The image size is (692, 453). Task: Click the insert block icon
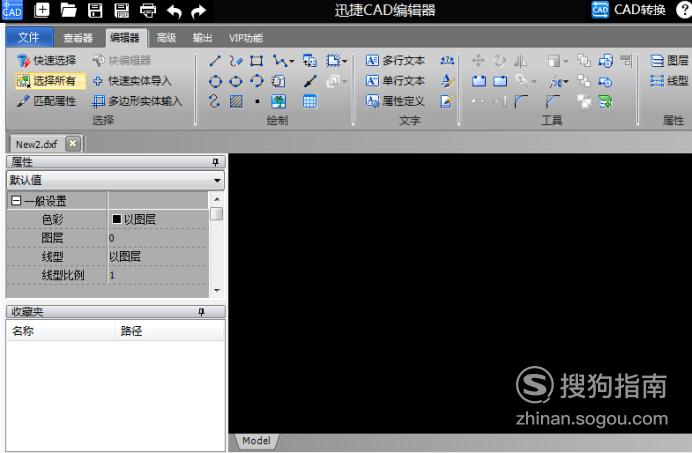(309, 60)
